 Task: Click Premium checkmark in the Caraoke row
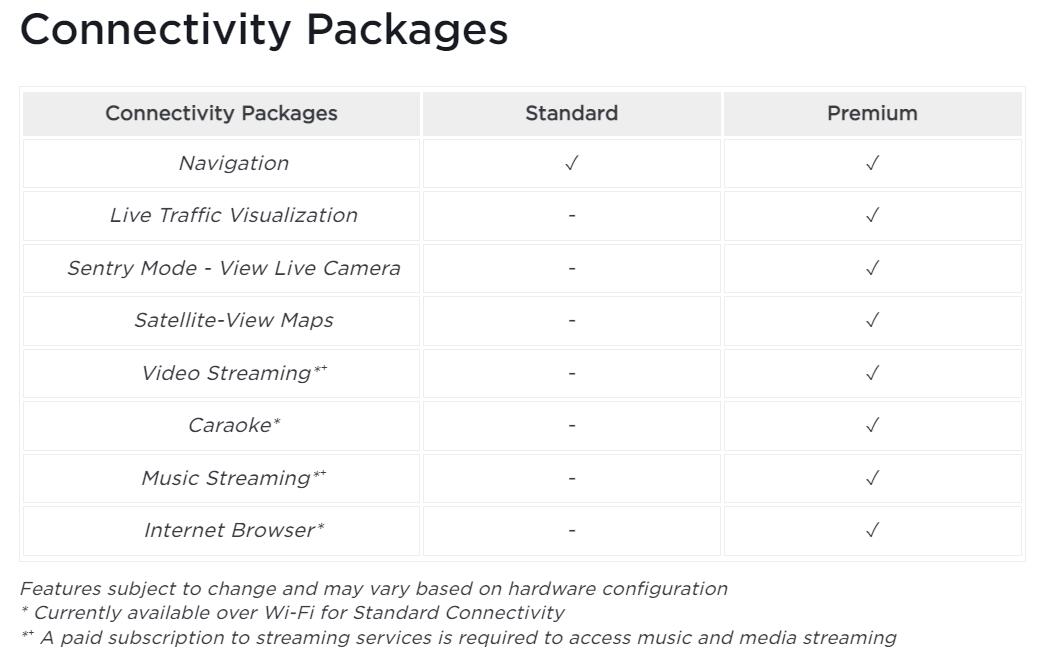(872, 425)
